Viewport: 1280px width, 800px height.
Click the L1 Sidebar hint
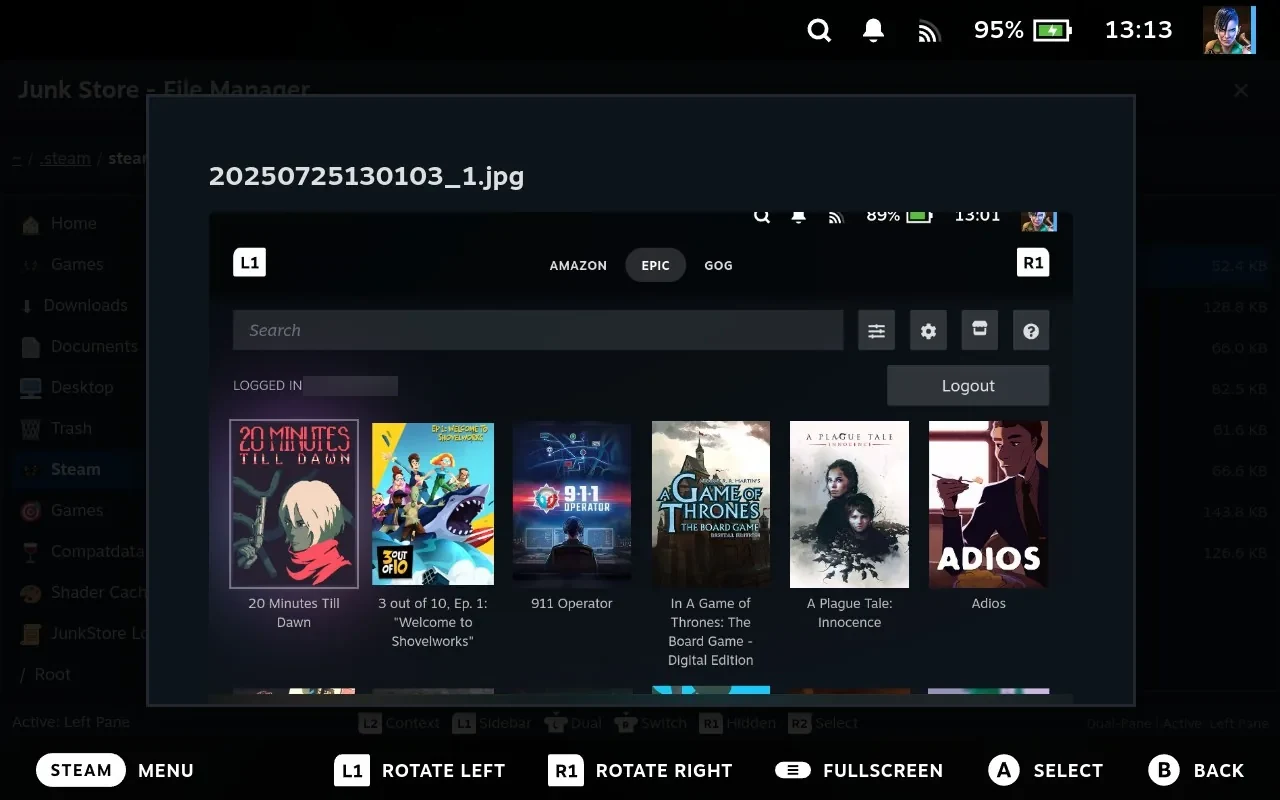[x=491, y=723]
